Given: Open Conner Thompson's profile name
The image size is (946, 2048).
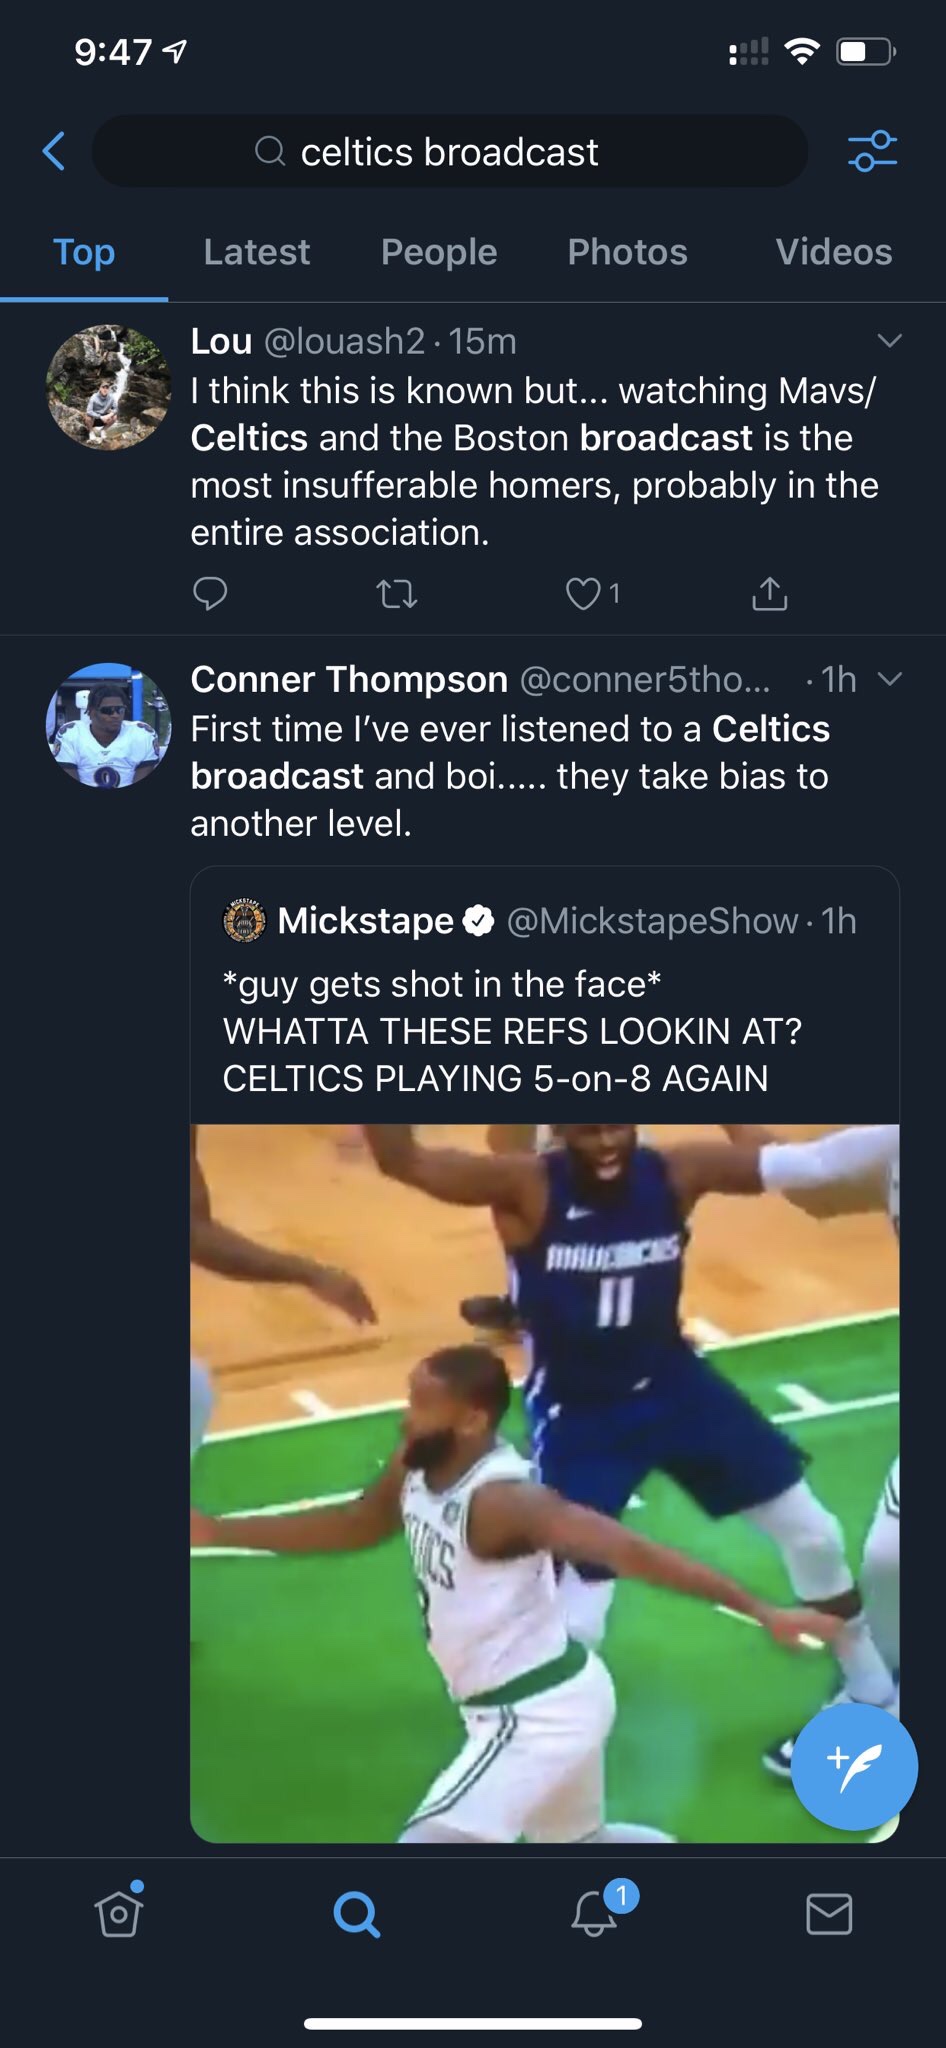Looking at the screenshot, I should [x=349, y=680].
